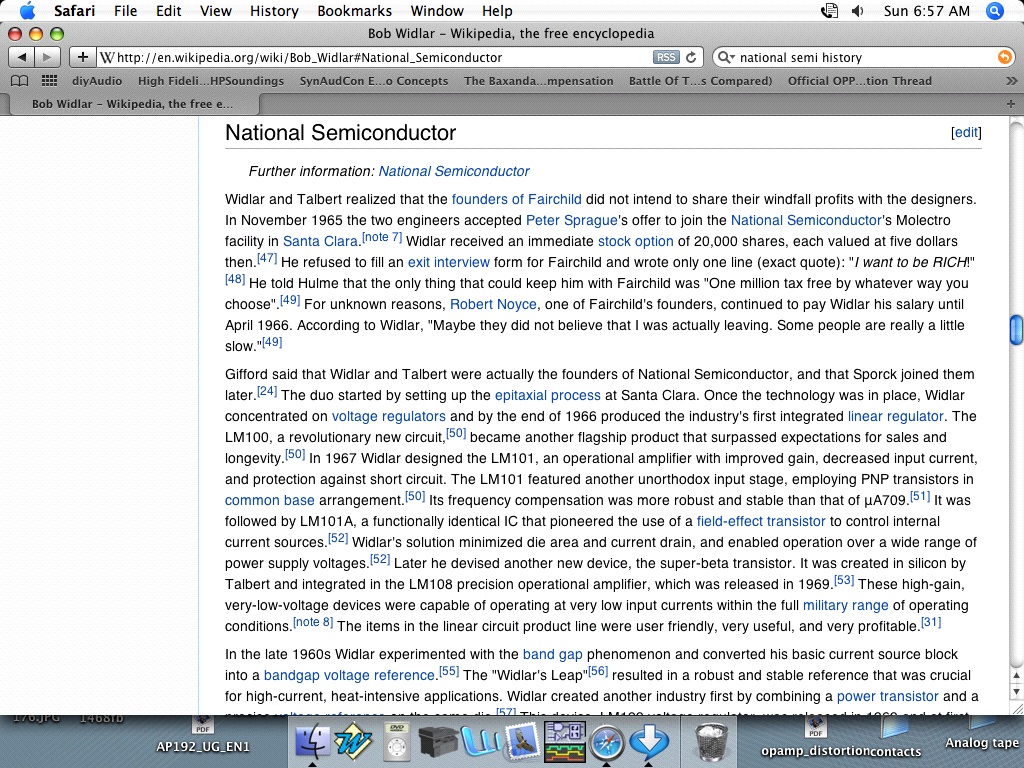Open the phone sync menu bar icon
This screenshot has height=768, width=1024.
(829, 10)
